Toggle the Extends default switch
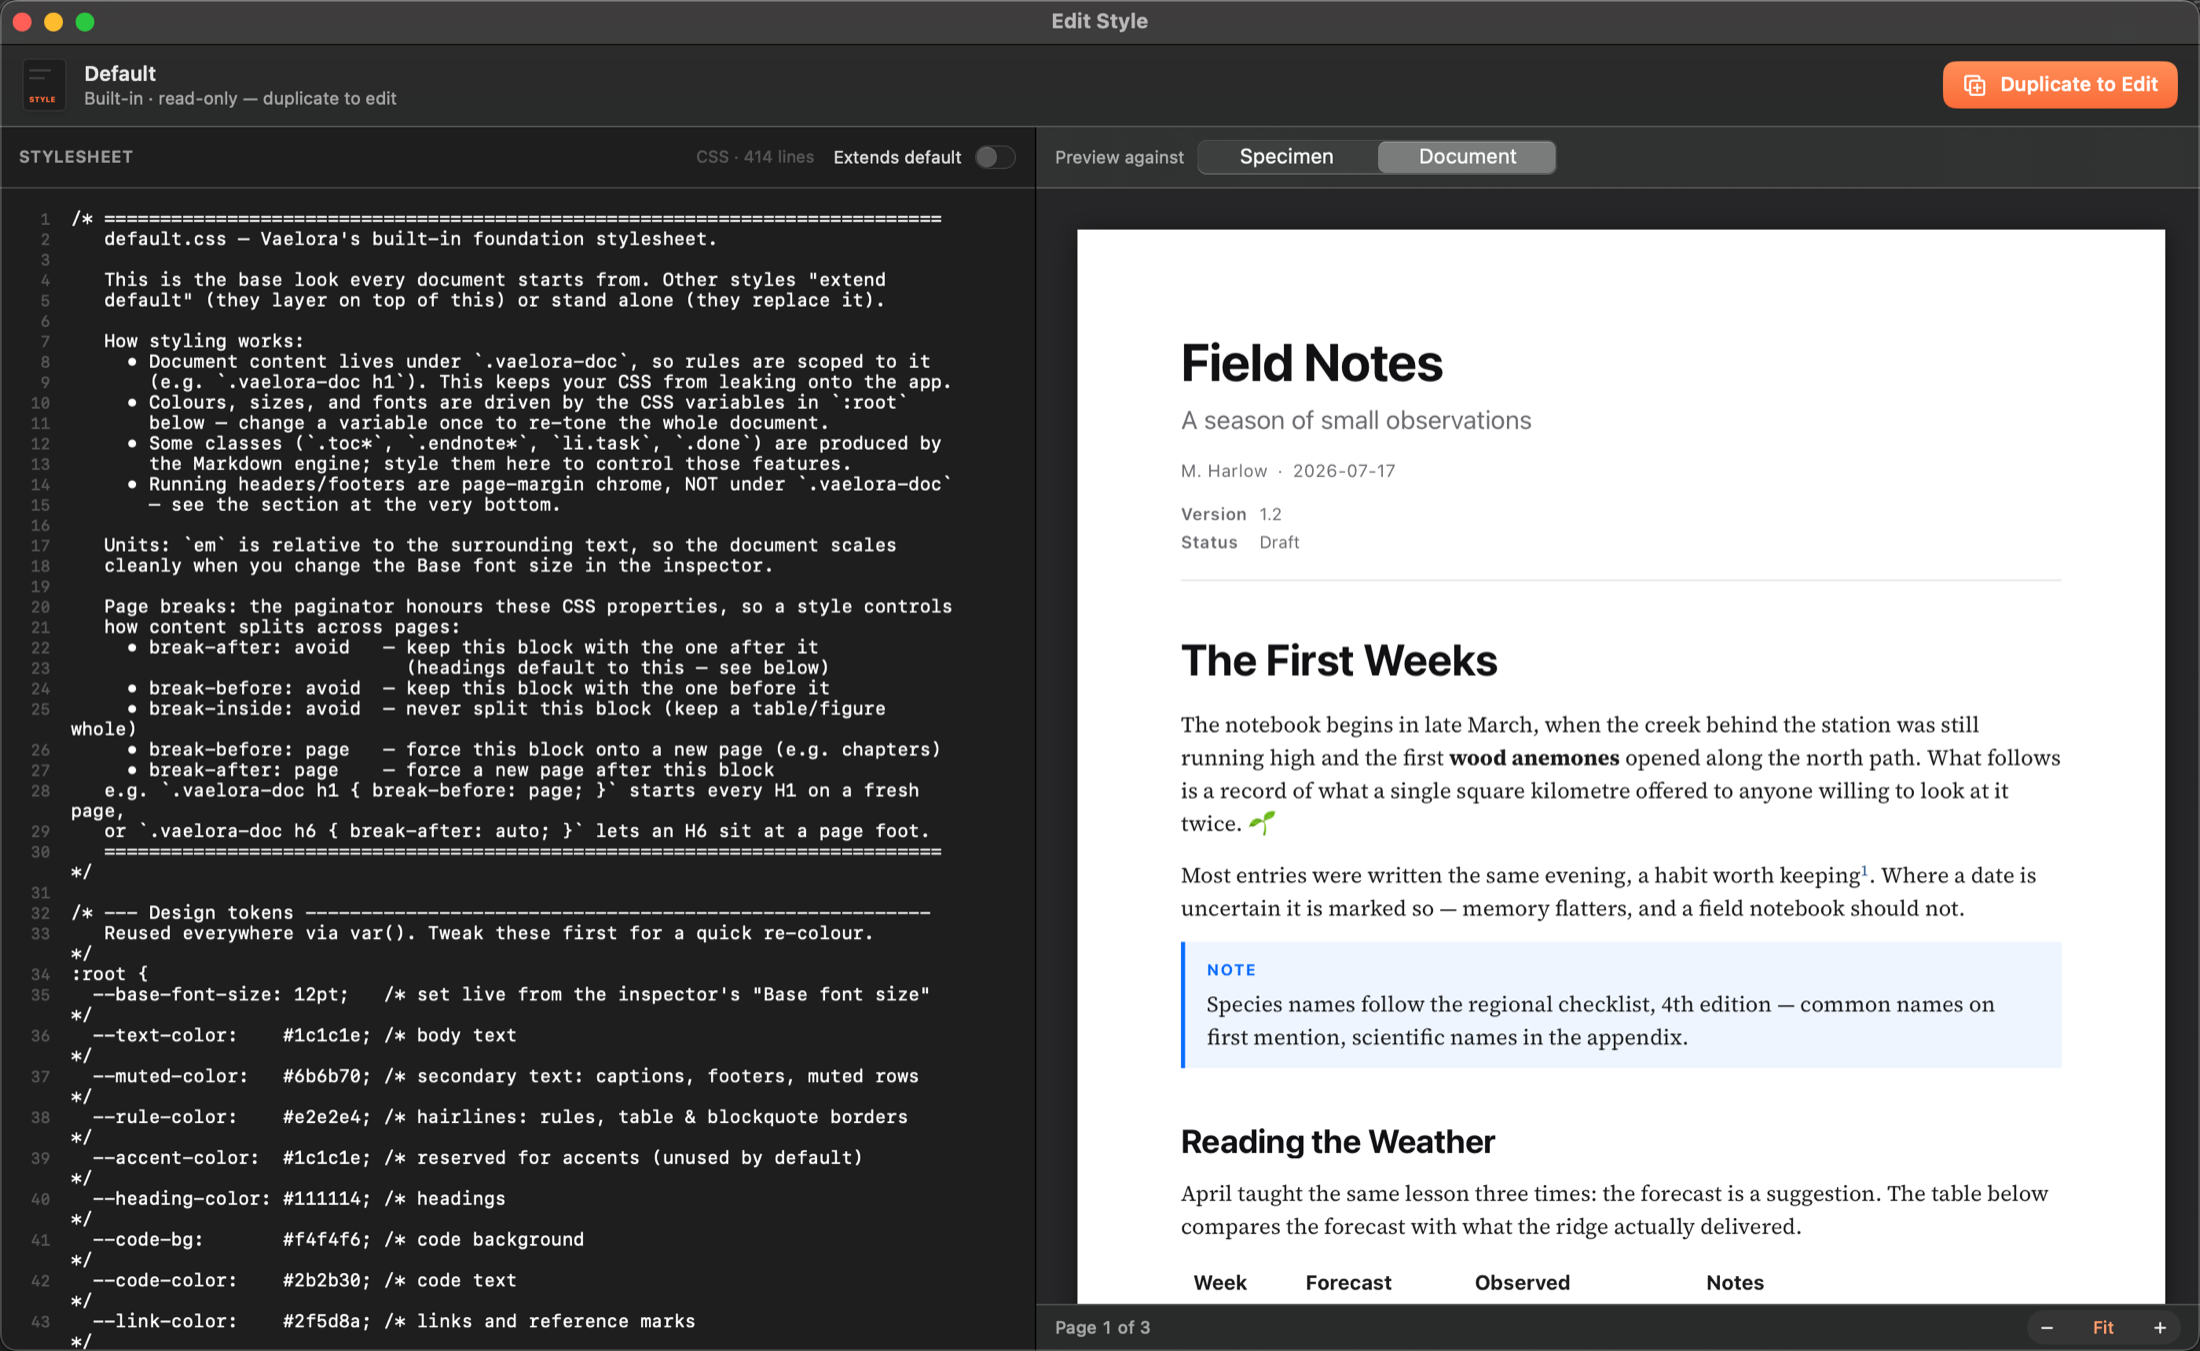Screen dimensions: 2200x1351 click(x=994, y=157)
